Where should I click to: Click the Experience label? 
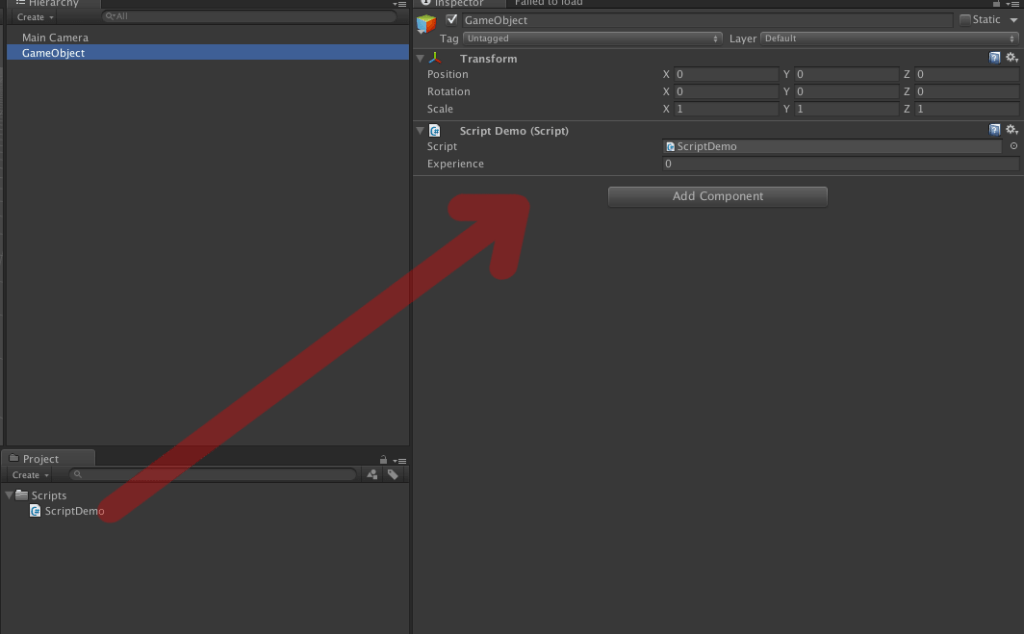click(455, 164)
